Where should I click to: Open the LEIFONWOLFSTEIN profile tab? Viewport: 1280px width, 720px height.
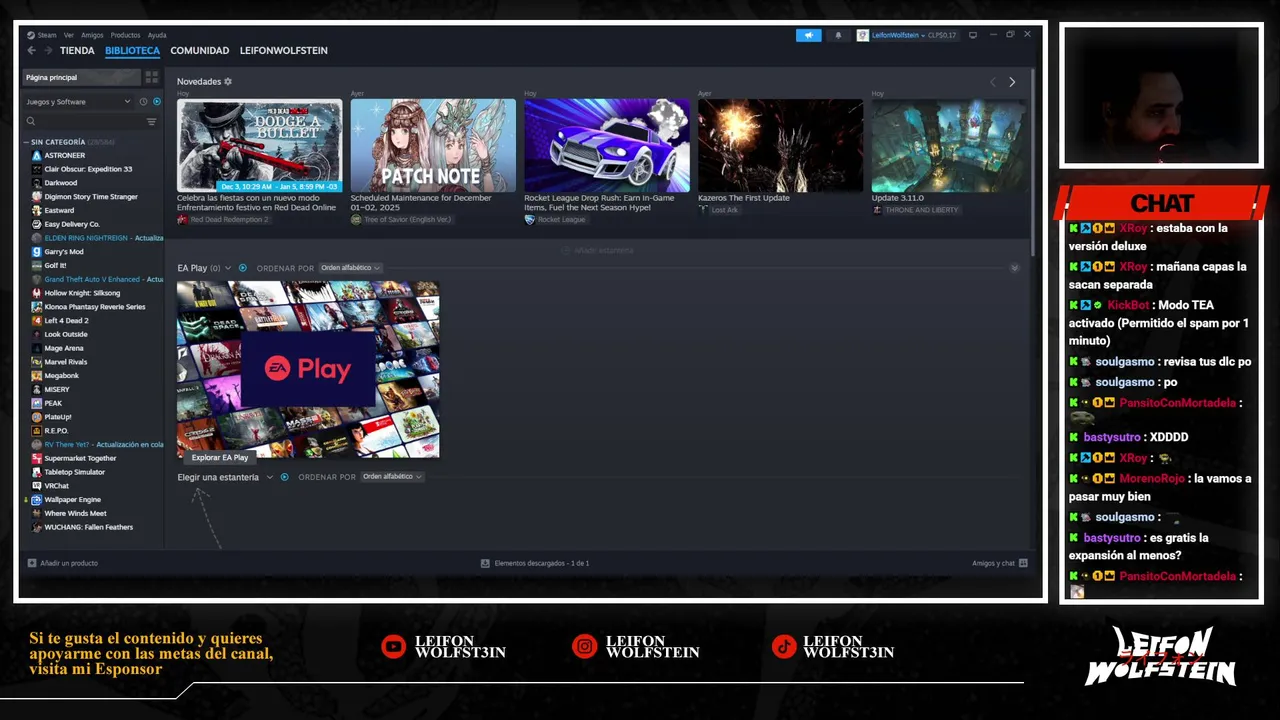[283, 50]
